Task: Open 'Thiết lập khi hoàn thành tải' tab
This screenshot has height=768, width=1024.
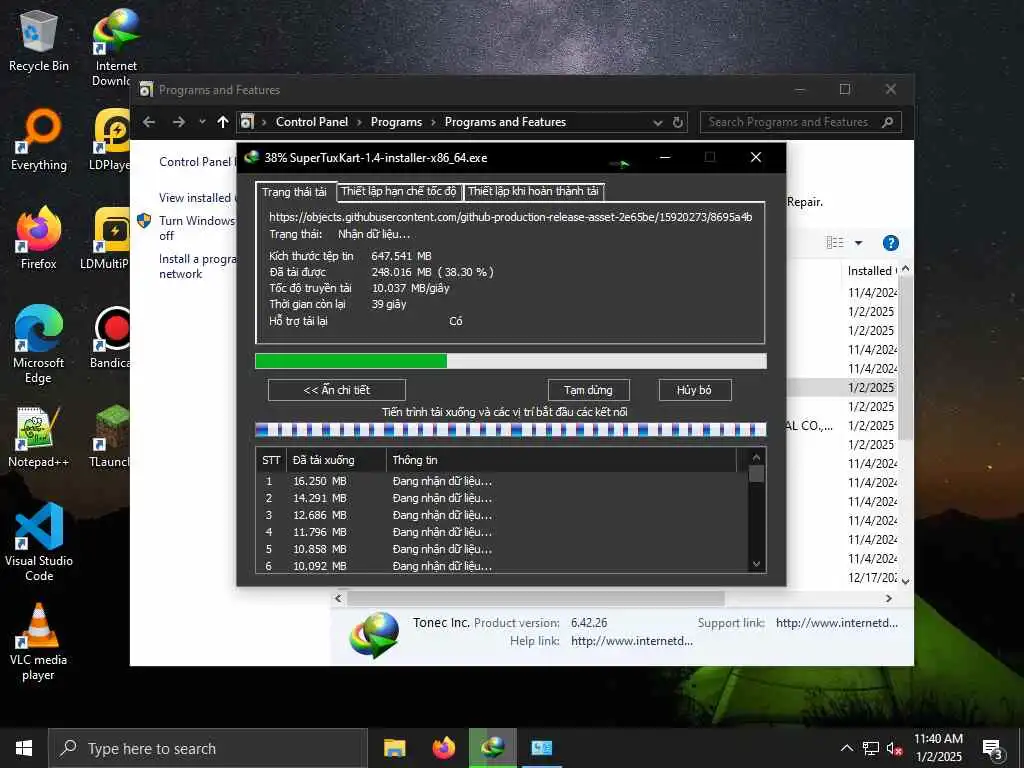Action: (x=534, y=191)
